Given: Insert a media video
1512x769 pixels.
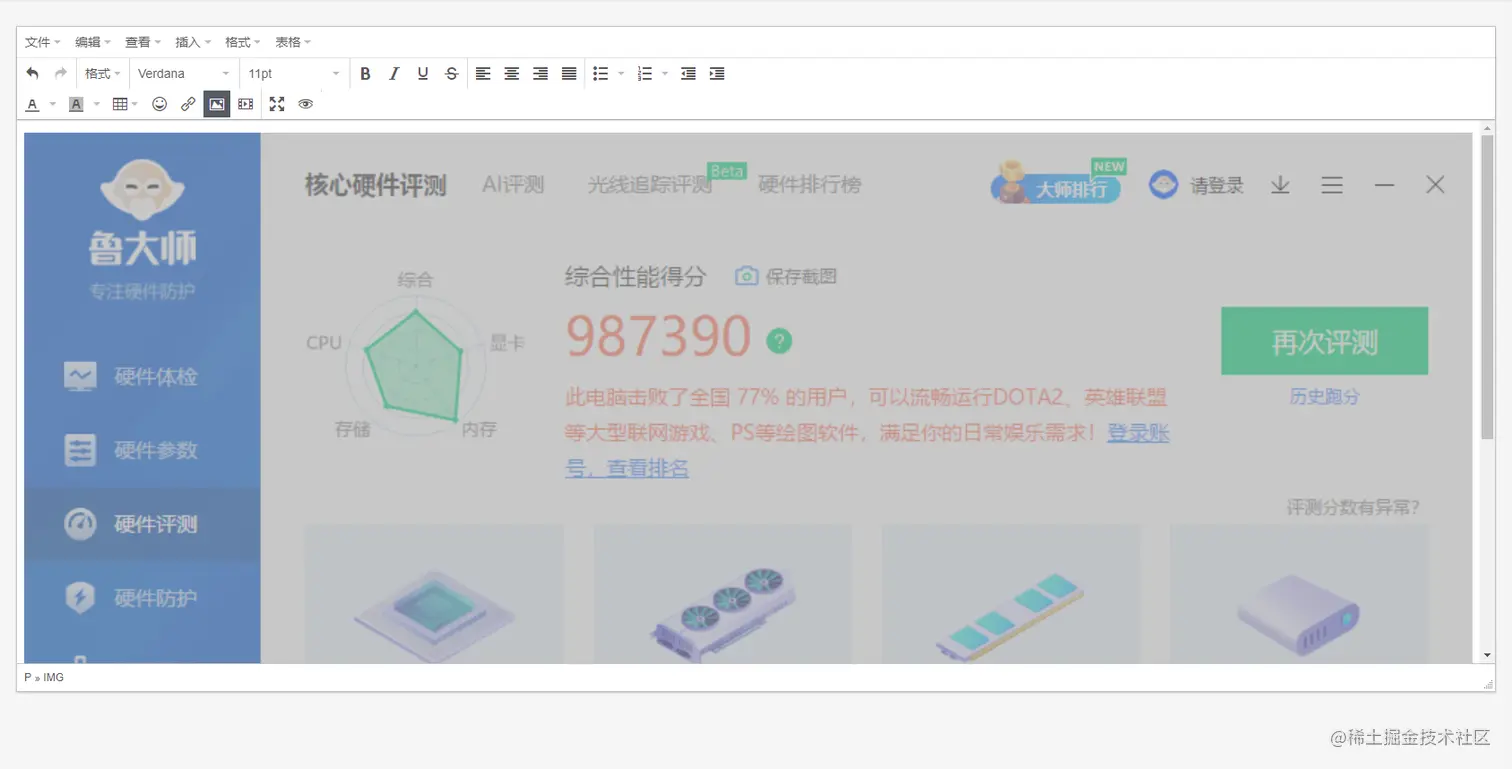Looking at the screenshot, I should click(x=246, y=104).
